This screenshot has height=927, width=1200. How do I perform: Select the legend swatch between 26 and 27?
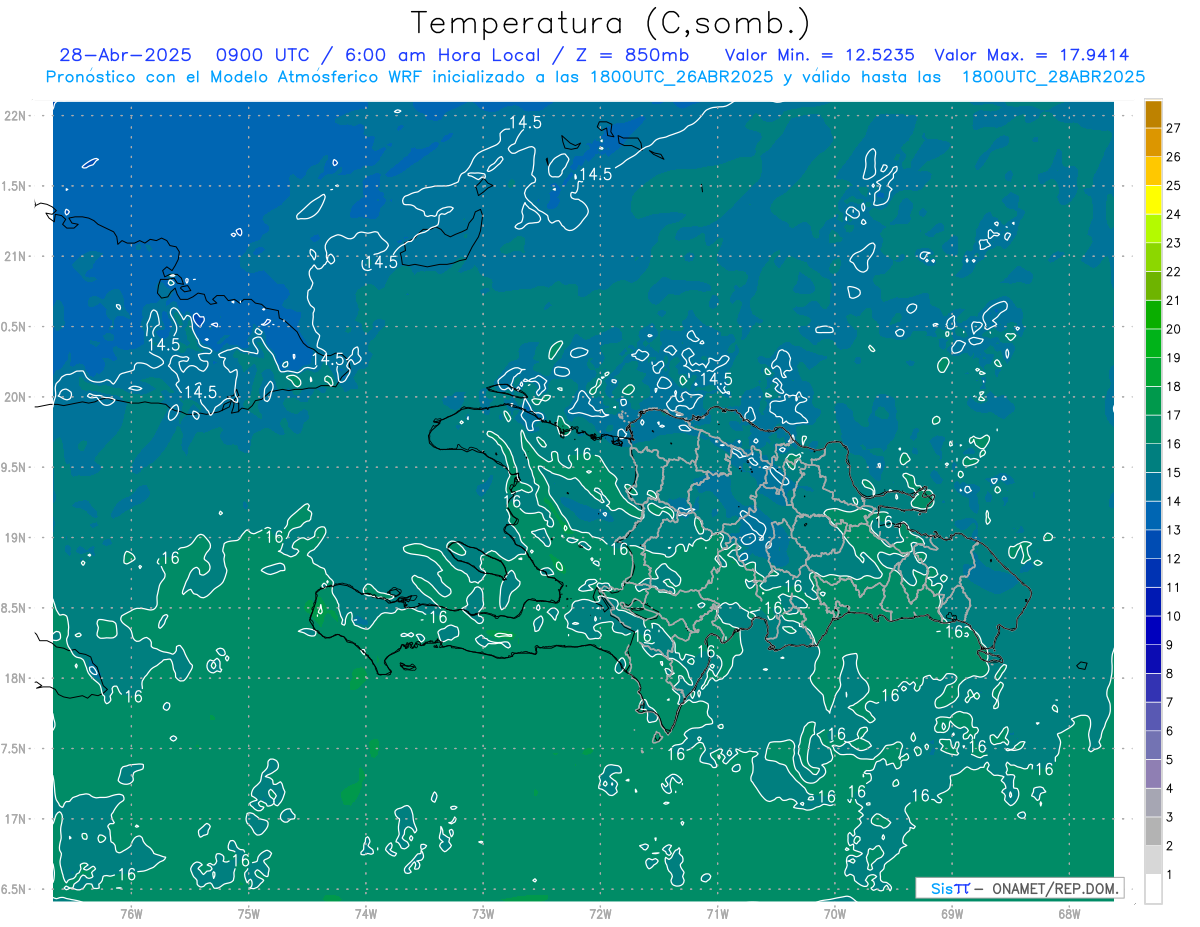tap(1153, 142)
